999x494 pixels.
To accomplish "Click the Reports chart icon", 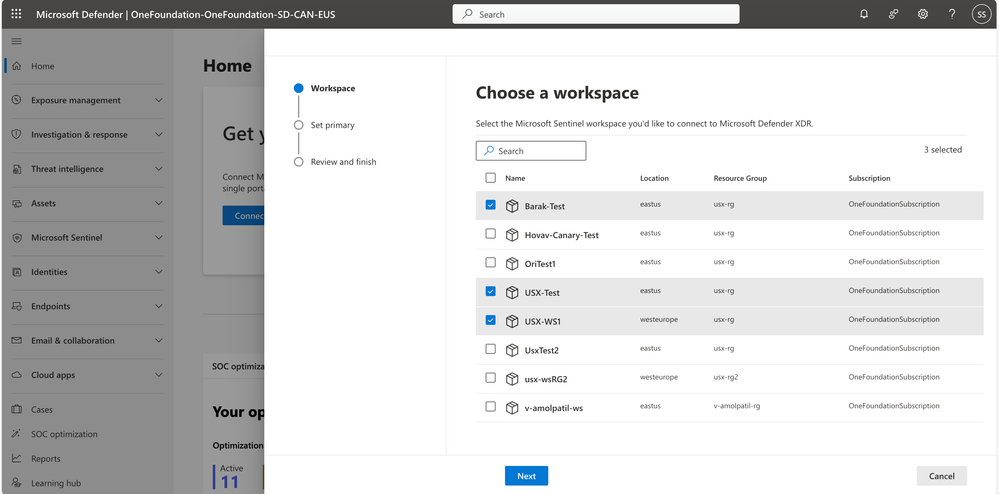I will click(17, 458).
